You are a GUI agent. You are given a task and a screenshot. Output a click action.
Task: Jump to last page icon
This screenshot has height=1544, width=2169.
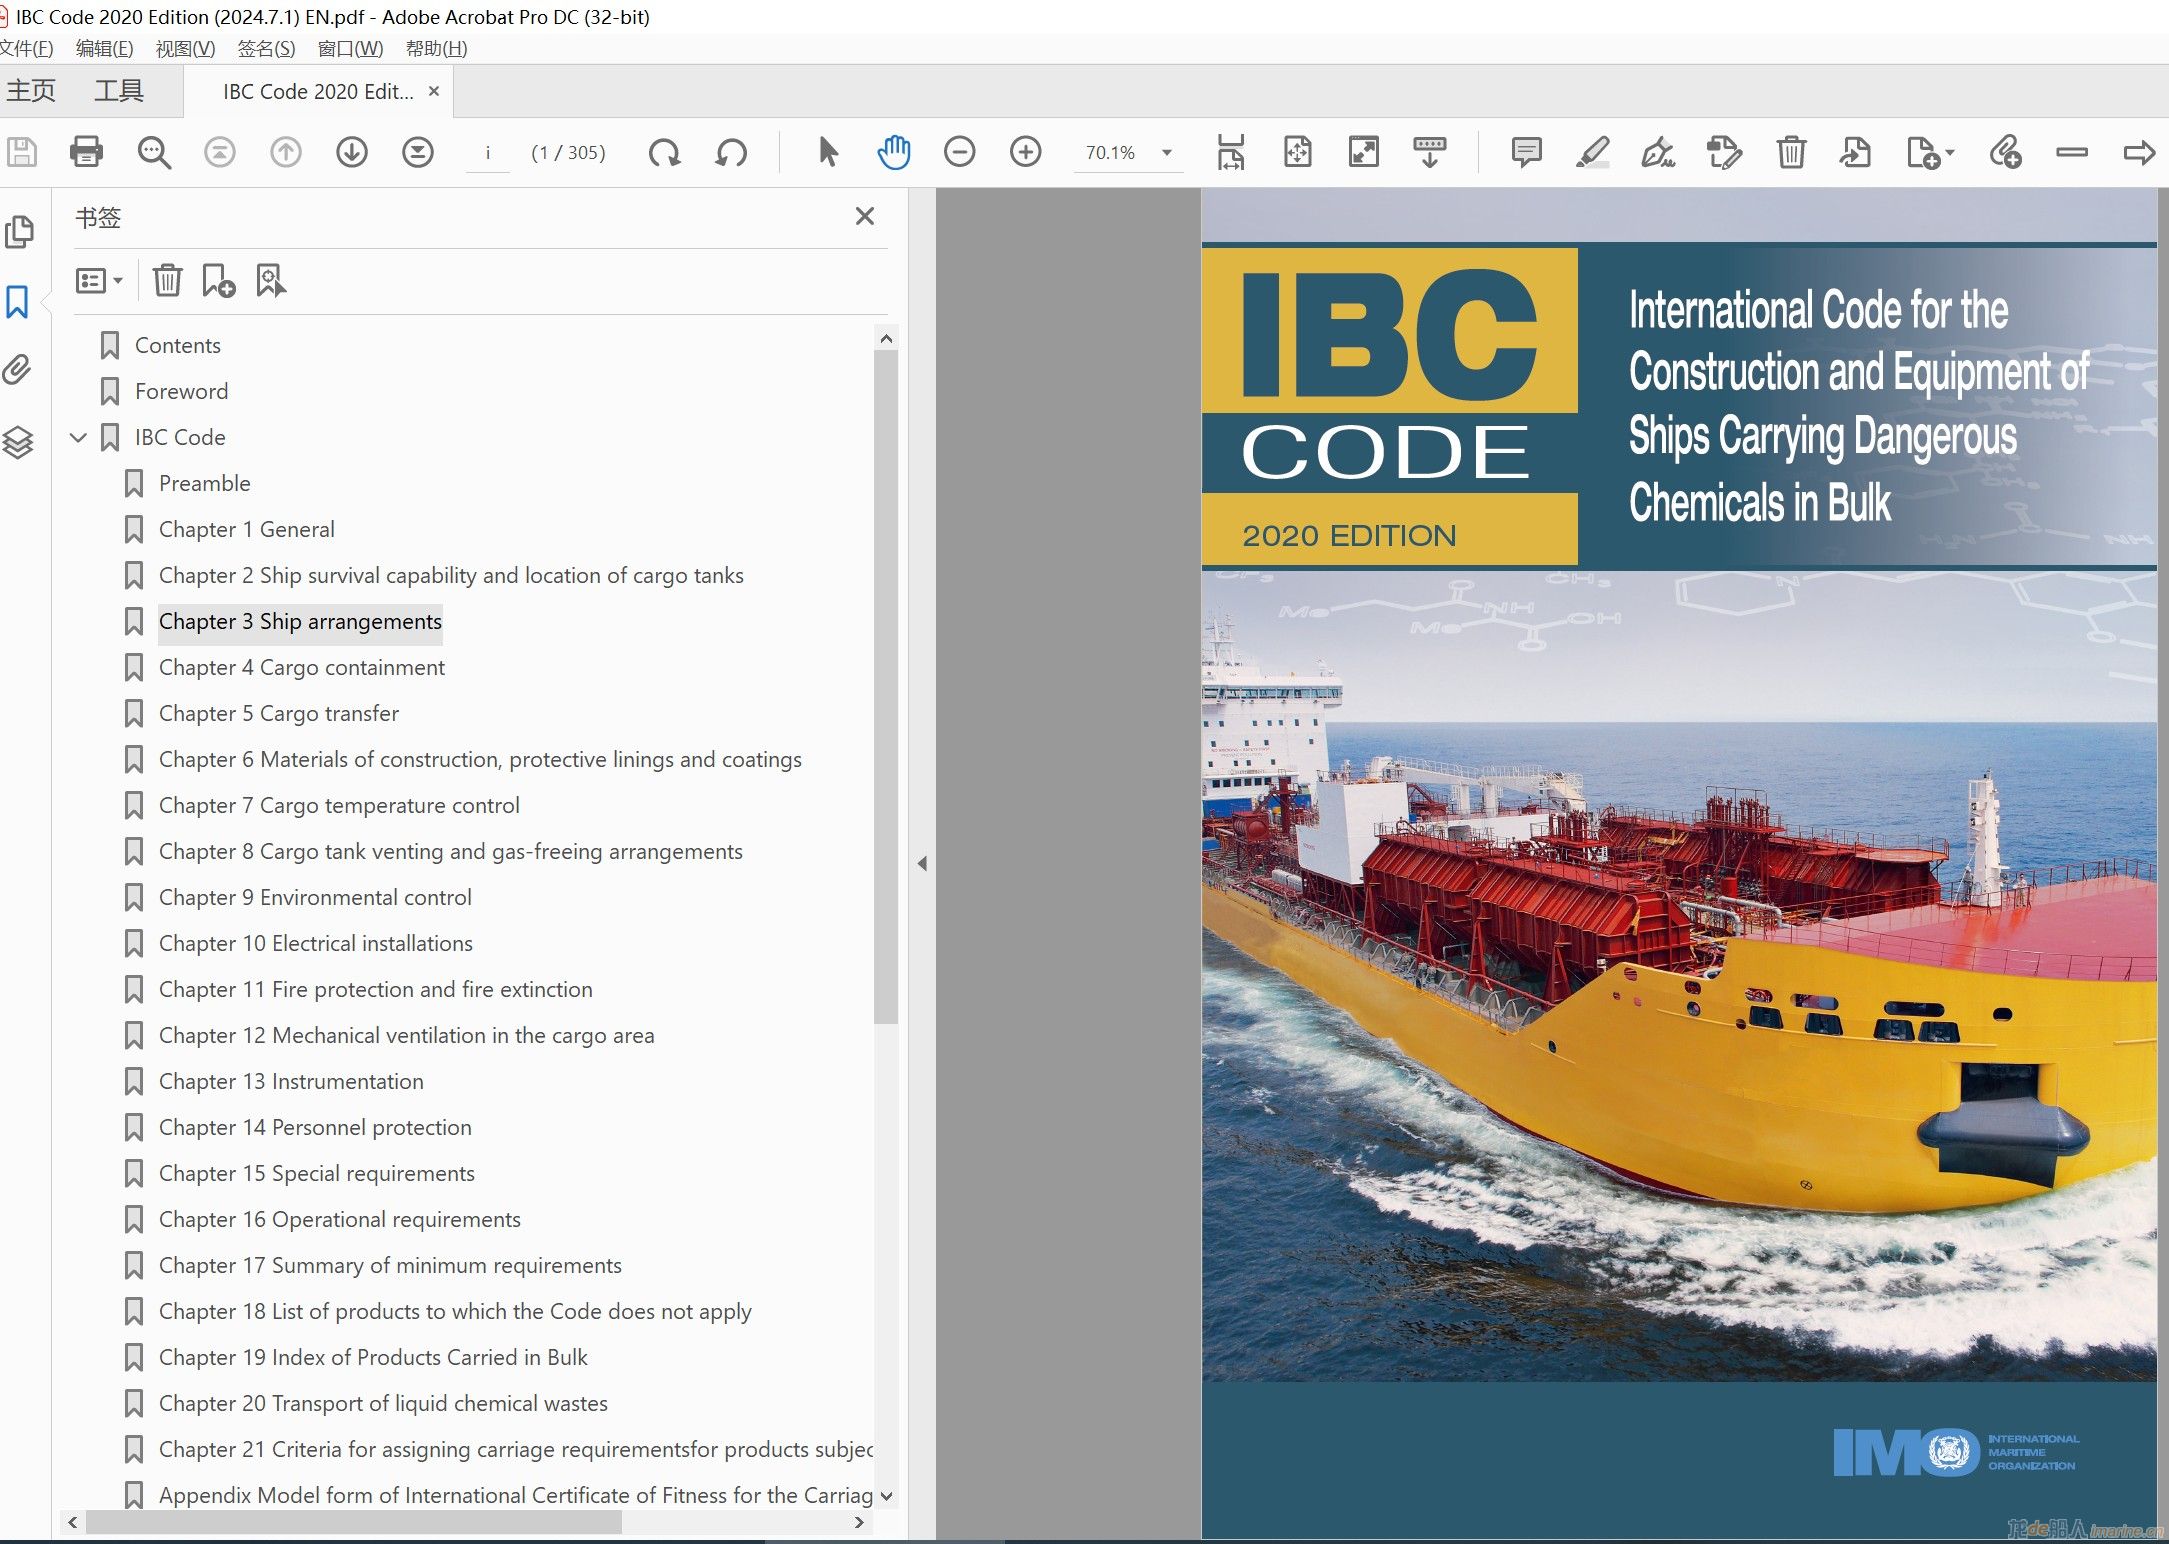(418, 153)
